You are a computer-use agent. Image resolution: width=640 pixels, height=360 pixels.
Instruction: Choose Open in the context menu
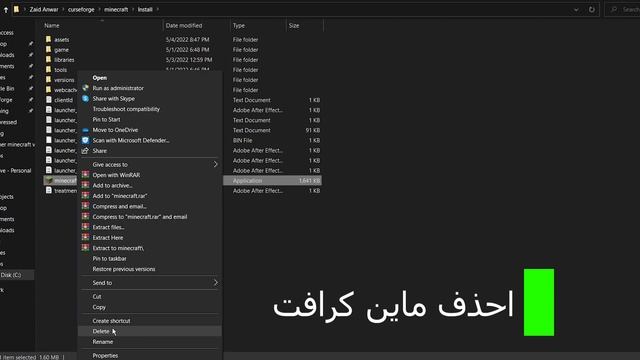tap(100, 78)
